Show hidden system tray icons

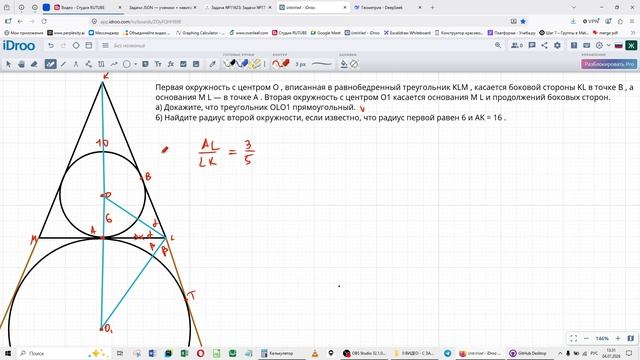[560, 353]
